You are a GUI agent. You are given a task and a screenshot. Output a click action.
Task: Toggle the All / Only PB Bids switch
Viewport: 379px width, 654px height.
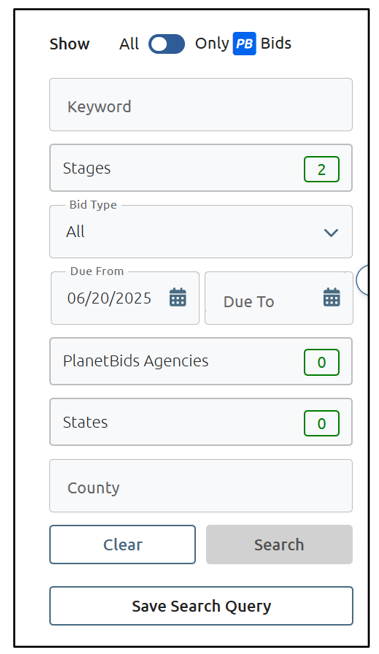click(x=167, y=44)
